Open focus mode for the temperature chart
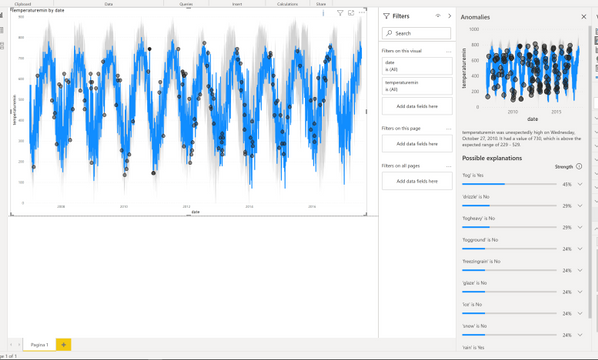This screenshot has width=598, height=360. [351, 13]
